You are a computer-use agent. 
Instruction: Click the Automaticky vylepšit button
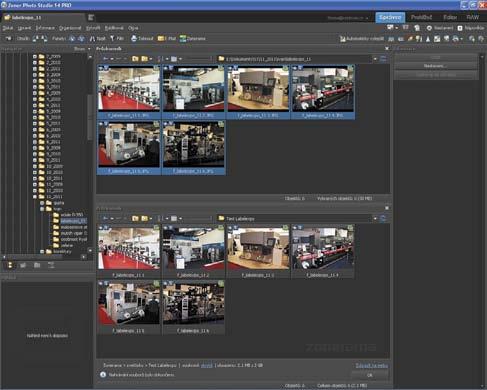point(361,39)
